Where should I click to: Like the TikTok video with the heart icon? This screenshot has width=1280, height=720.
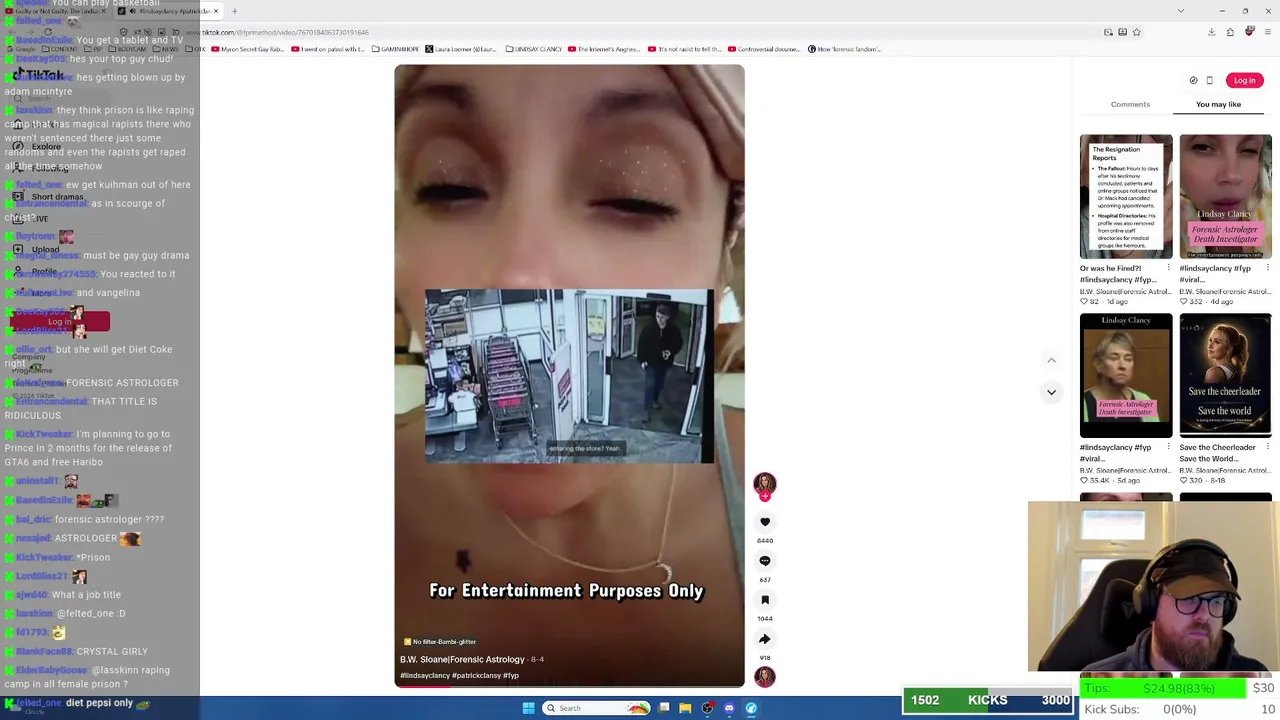click(765, 522)
